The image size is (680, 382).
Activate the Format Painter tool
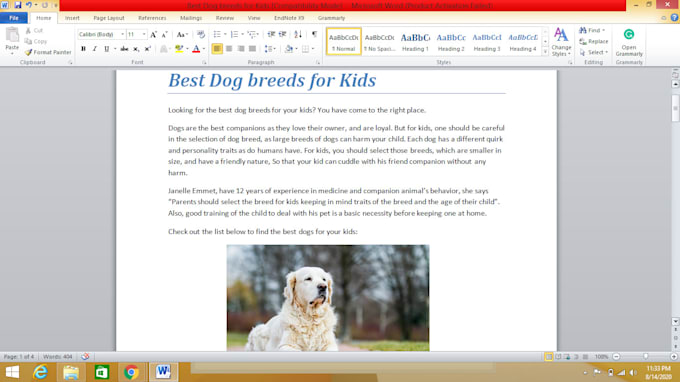(x=48, y=52)
